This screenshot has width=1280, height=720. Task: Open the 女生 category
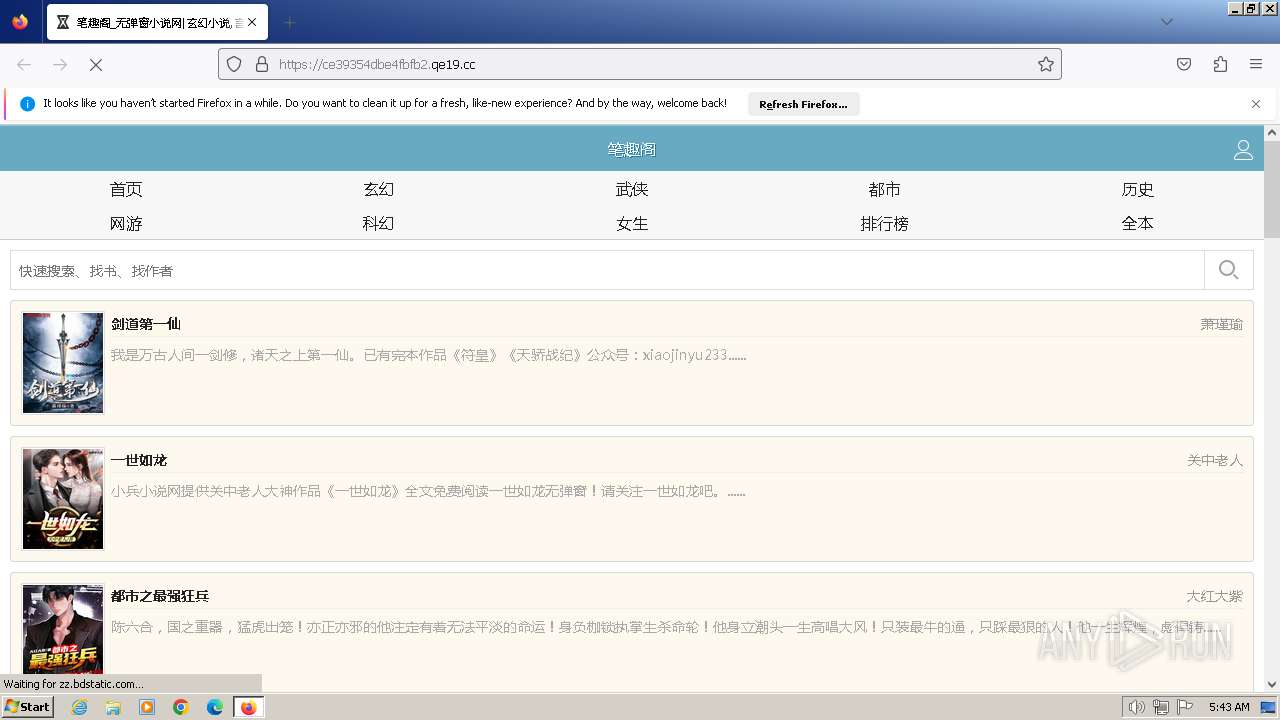(x=632, y=223)
